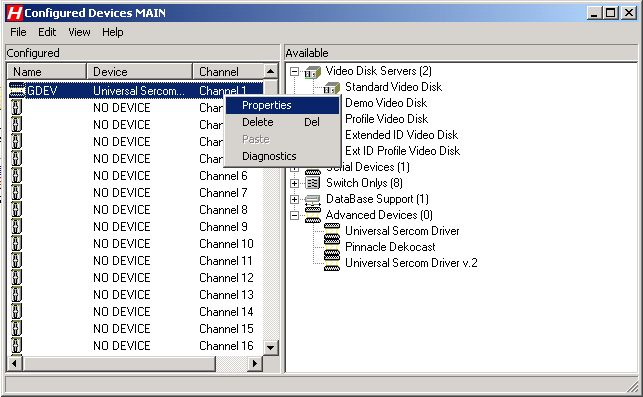Image resolution: width=643 pixels, height=397 pixels.
Task: Collapse the Advanced Devices tree node
Action: [x=294, y=215]
